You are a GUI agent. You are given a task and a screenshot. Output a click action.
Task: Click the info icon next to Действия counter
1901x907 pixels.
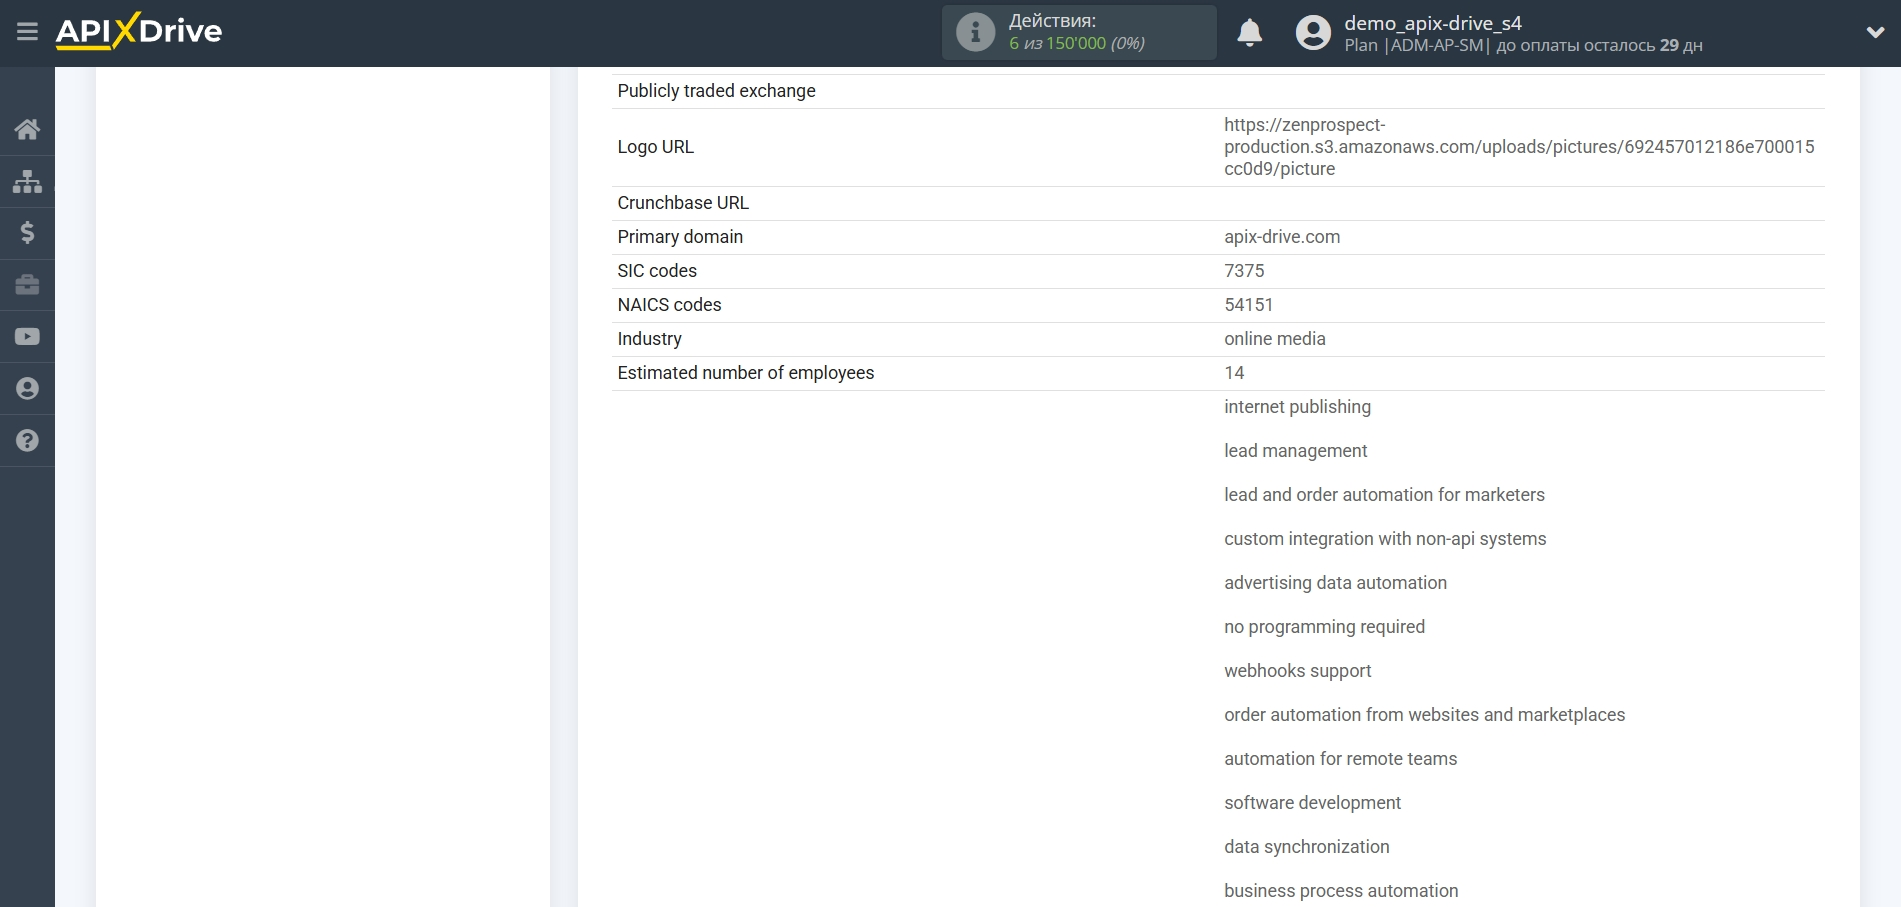974,31
